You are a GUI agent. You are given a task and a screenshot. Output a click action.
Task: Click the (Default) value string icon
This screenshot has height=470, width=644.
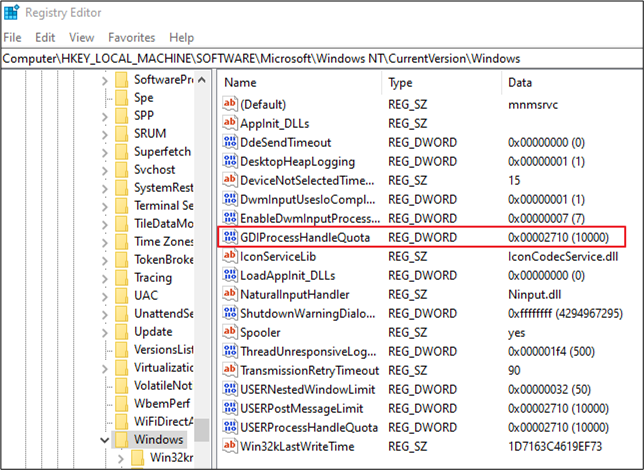230,104
